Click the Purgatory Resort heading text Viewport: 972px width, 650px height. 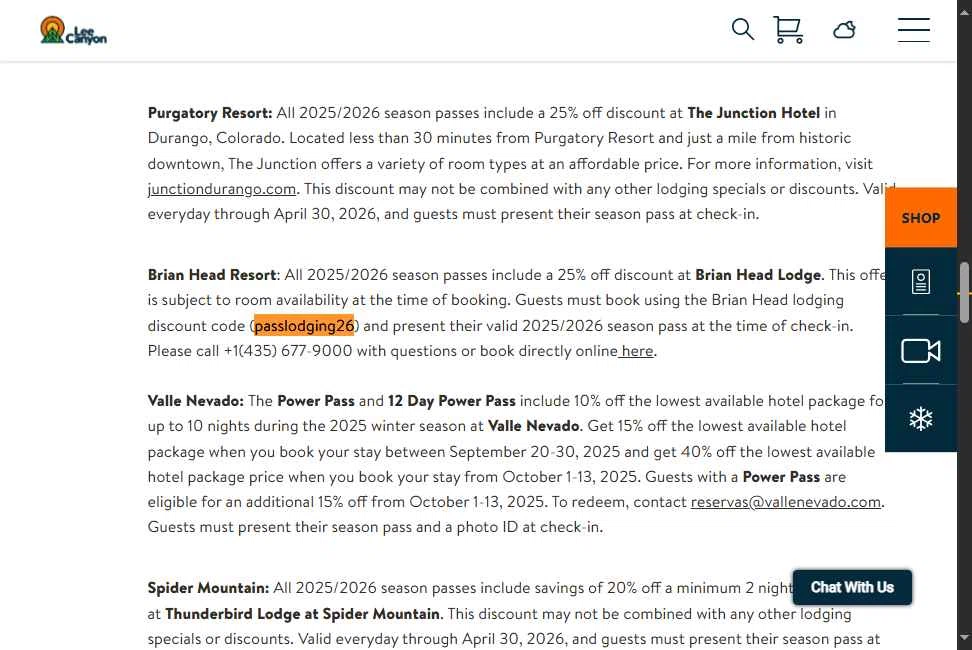[x=210, y=113]
